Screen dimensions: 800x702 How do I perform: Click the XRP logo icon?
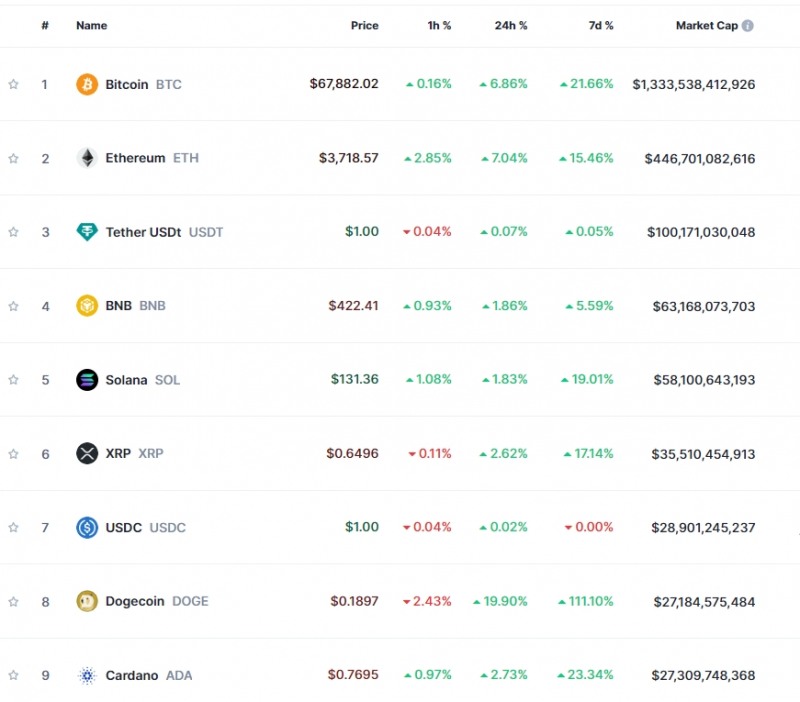[87, 454]
